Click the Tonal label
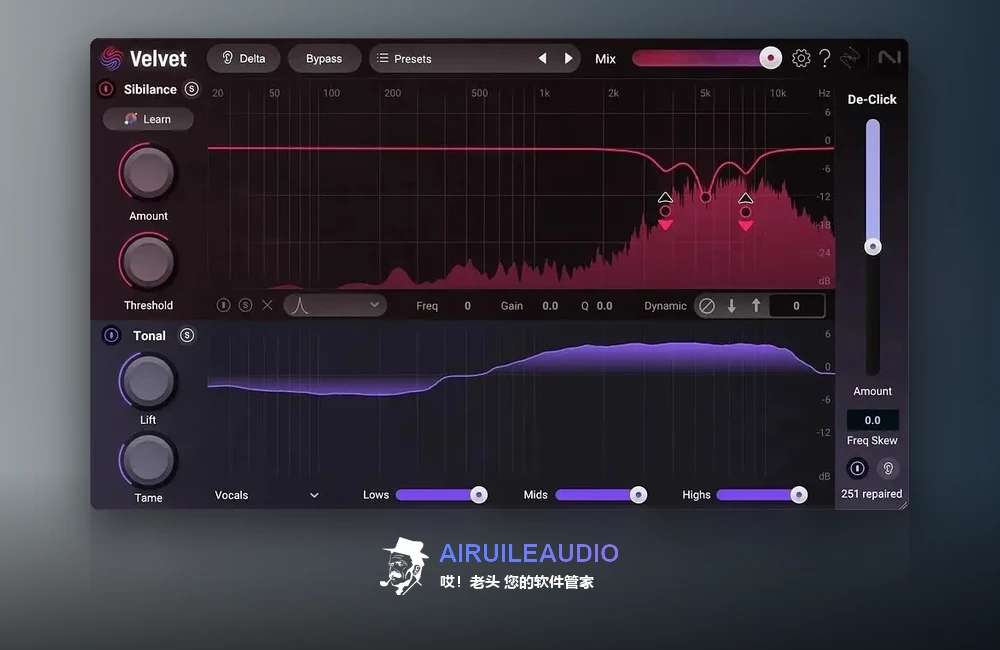 pyautogui.click(x=149, y=336)
